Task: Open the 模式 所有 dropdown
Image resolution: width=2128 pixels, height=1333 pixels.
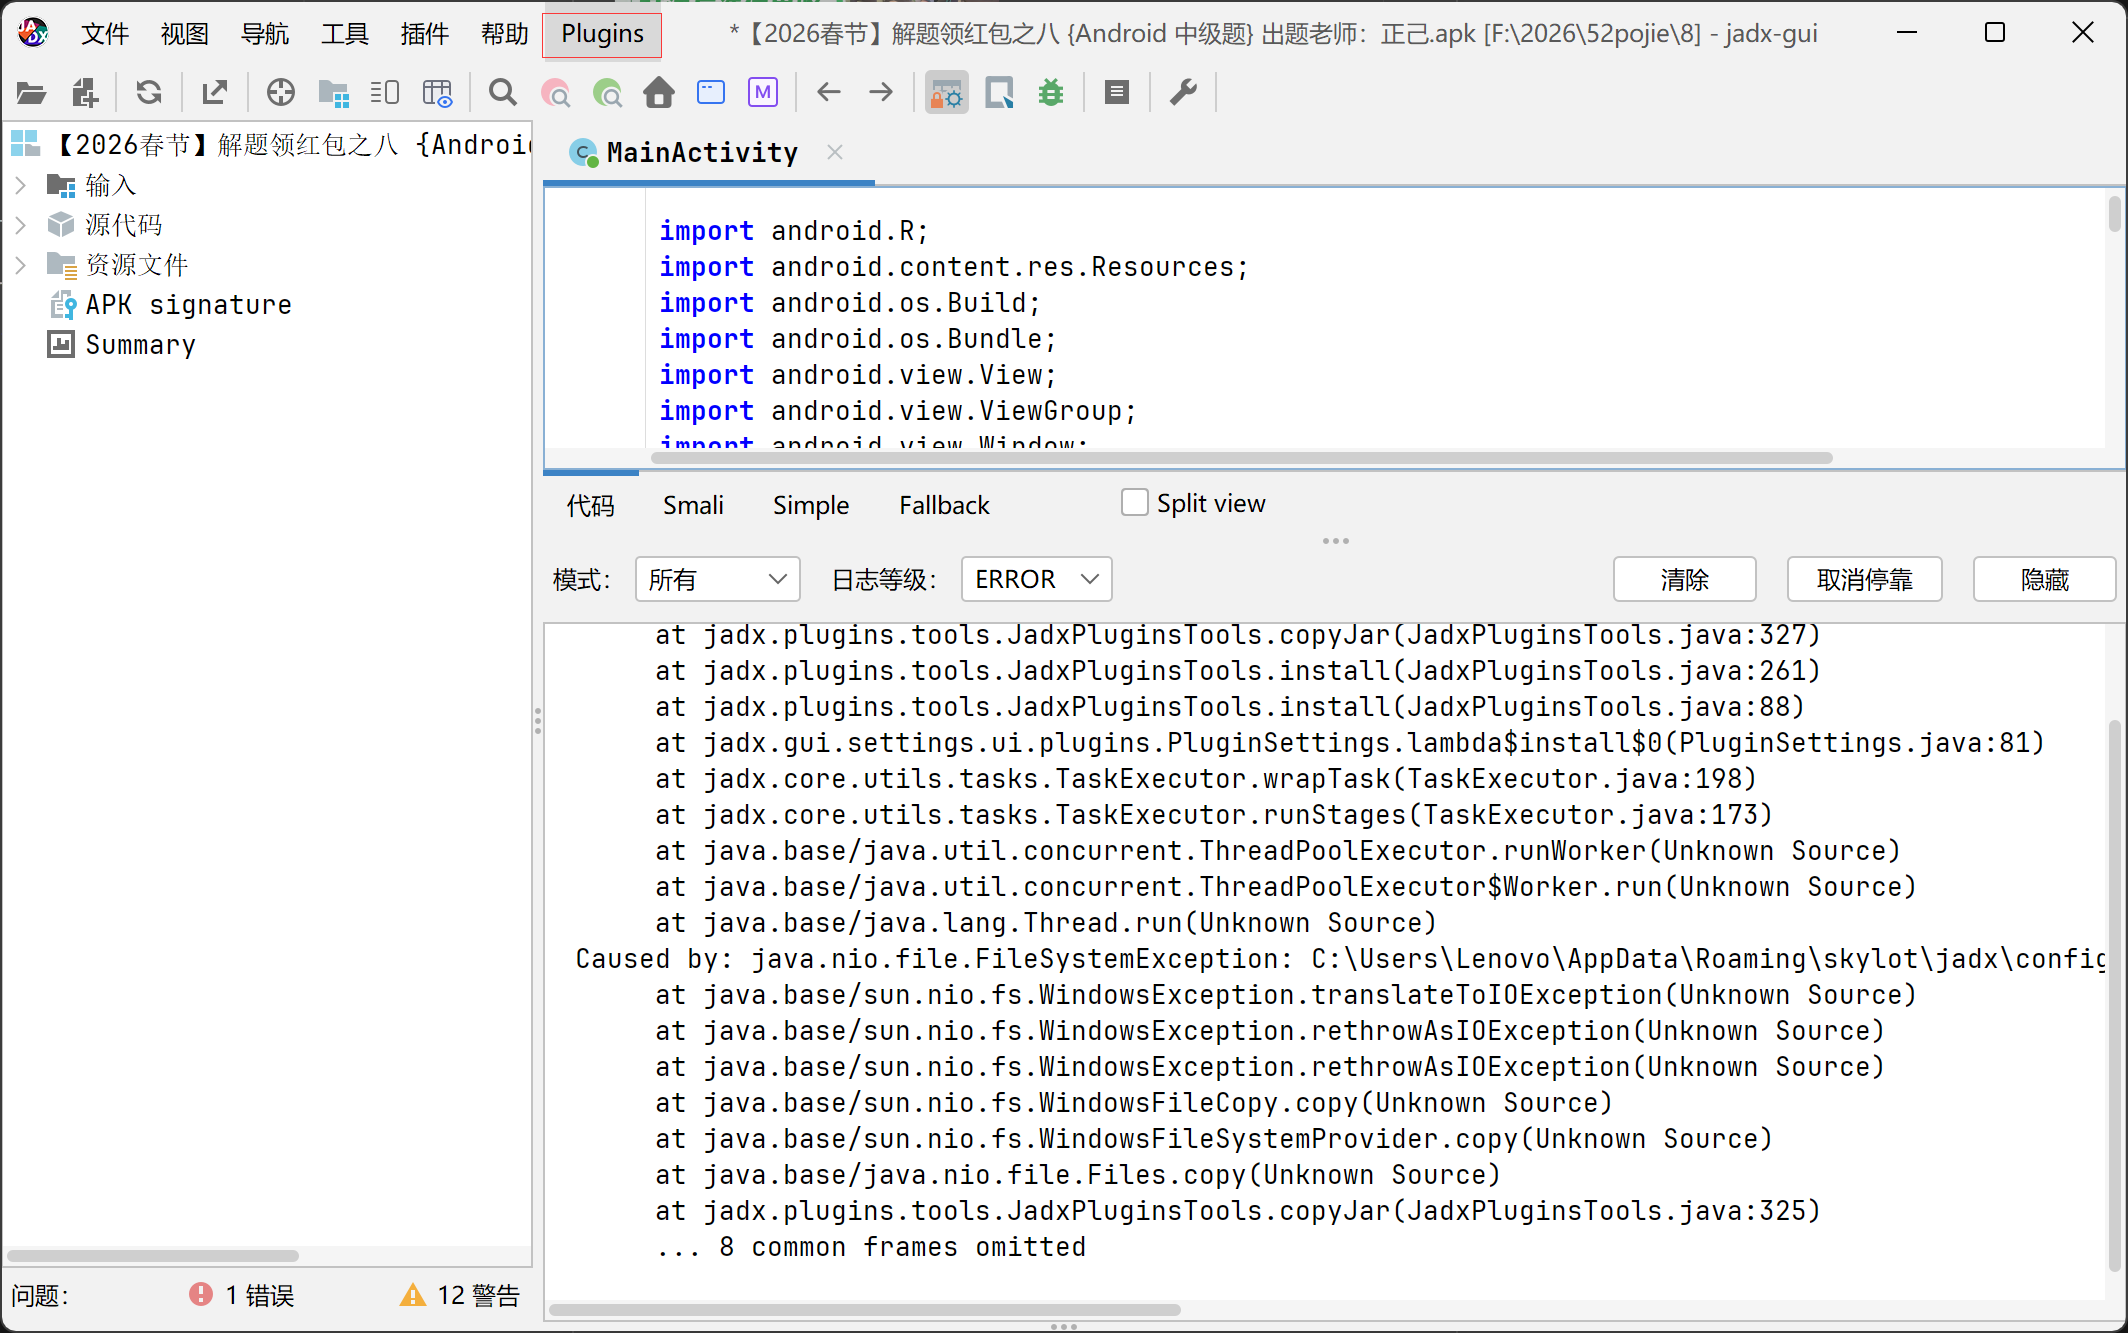Action: [x=717, y=579]
